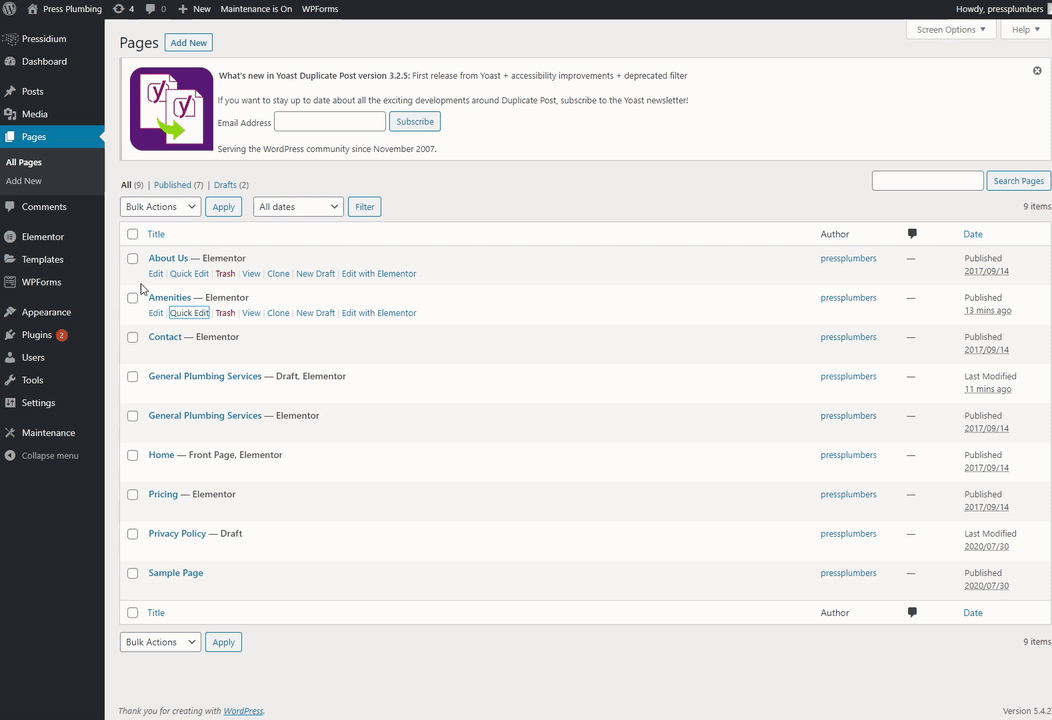Open the bottom Bulk Actions dropdown
This screenshot has height=720, width=1052.
click(160, 642)
